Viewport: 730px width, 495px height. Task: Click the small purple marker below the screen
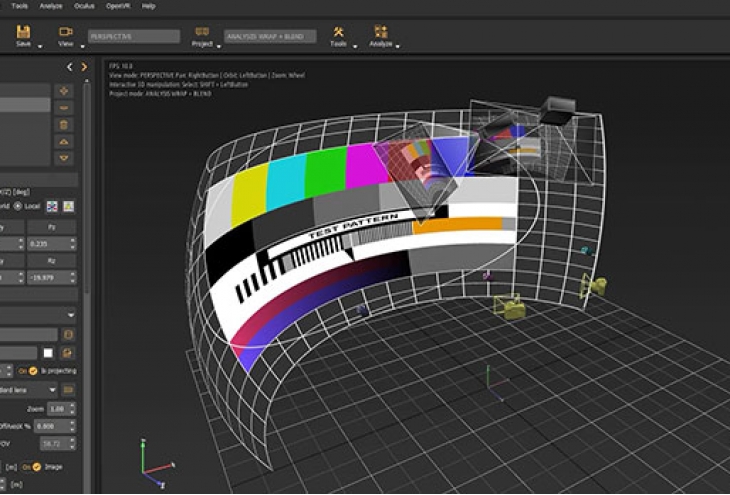click(x=487, y=276)
